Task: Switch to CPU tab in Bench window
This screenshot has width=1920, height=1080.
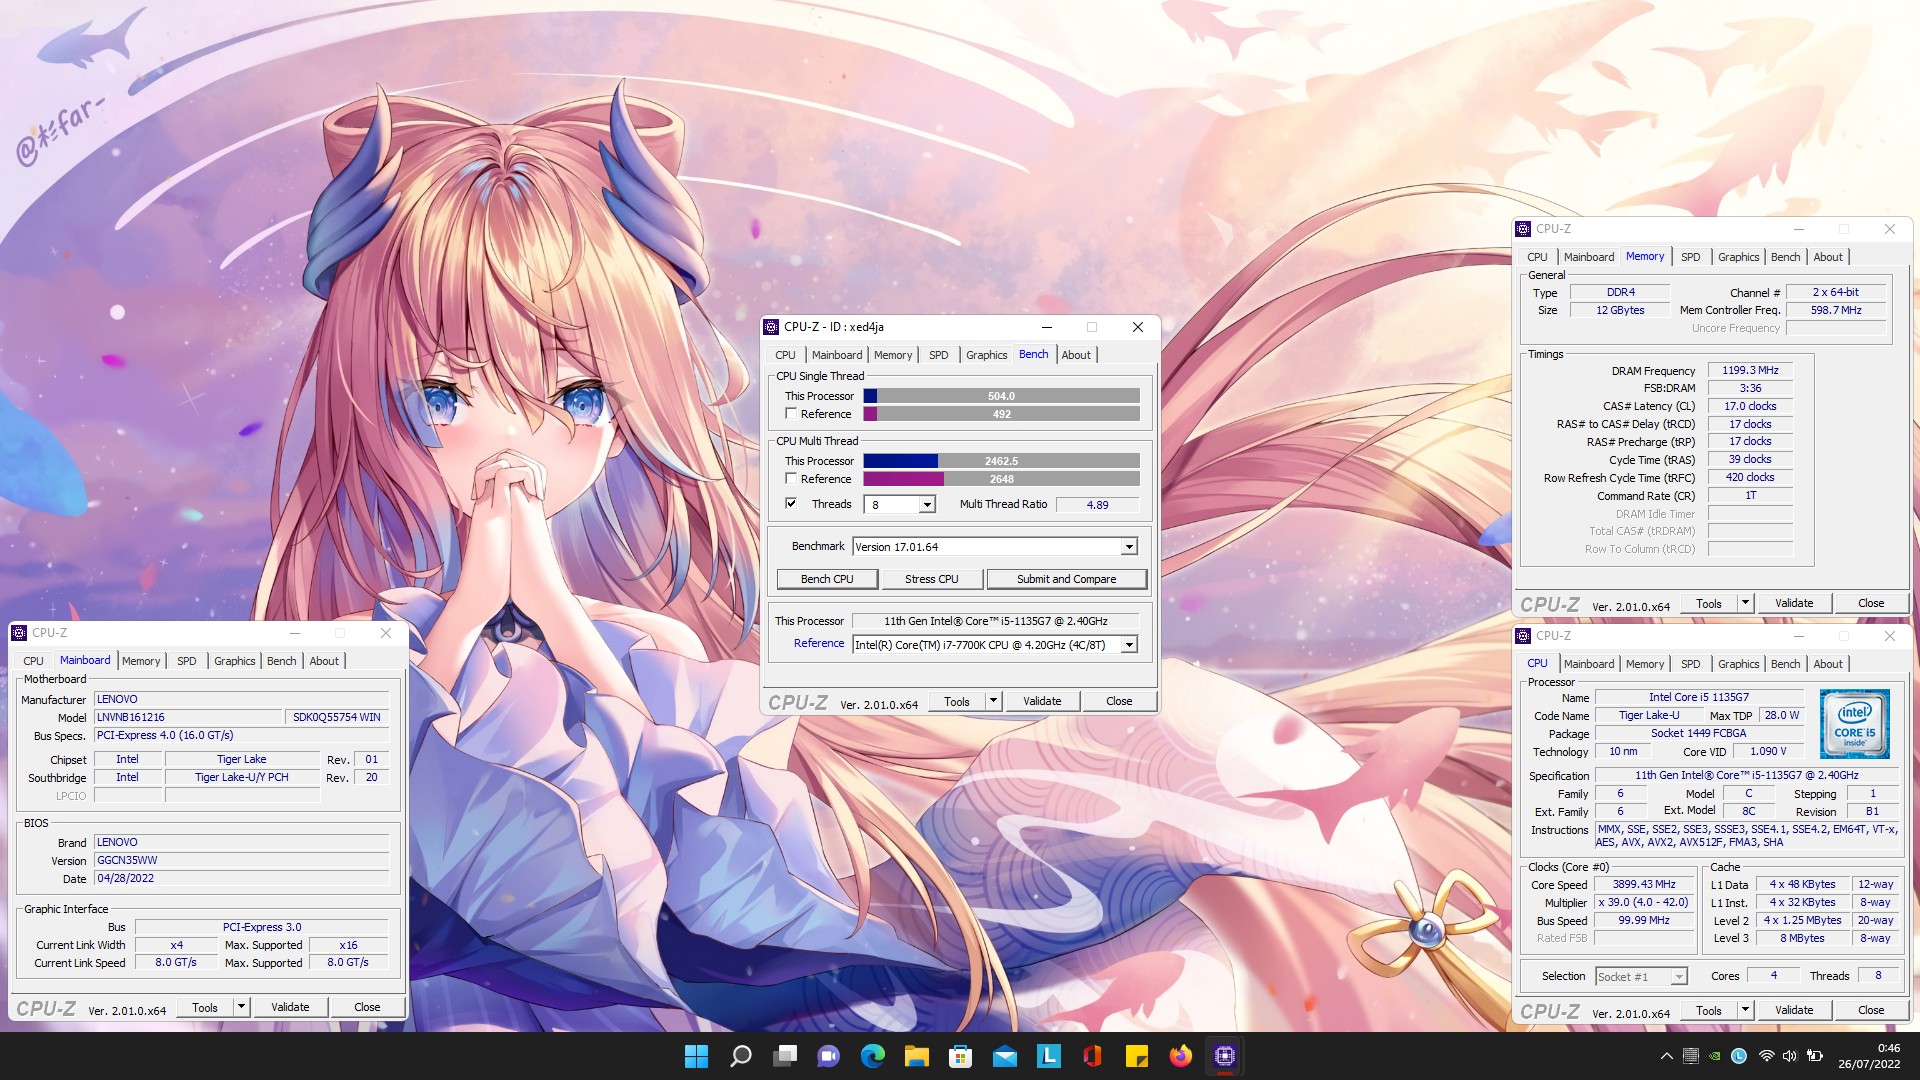Action: 785,355
